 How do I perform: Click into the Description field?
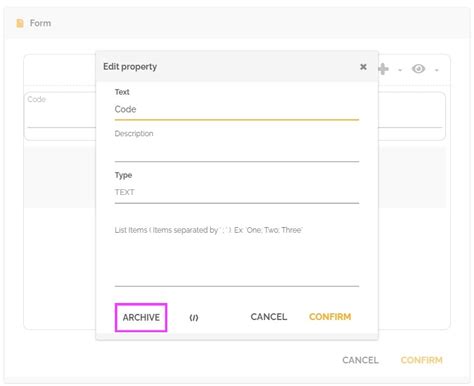(x=237, y=152)
